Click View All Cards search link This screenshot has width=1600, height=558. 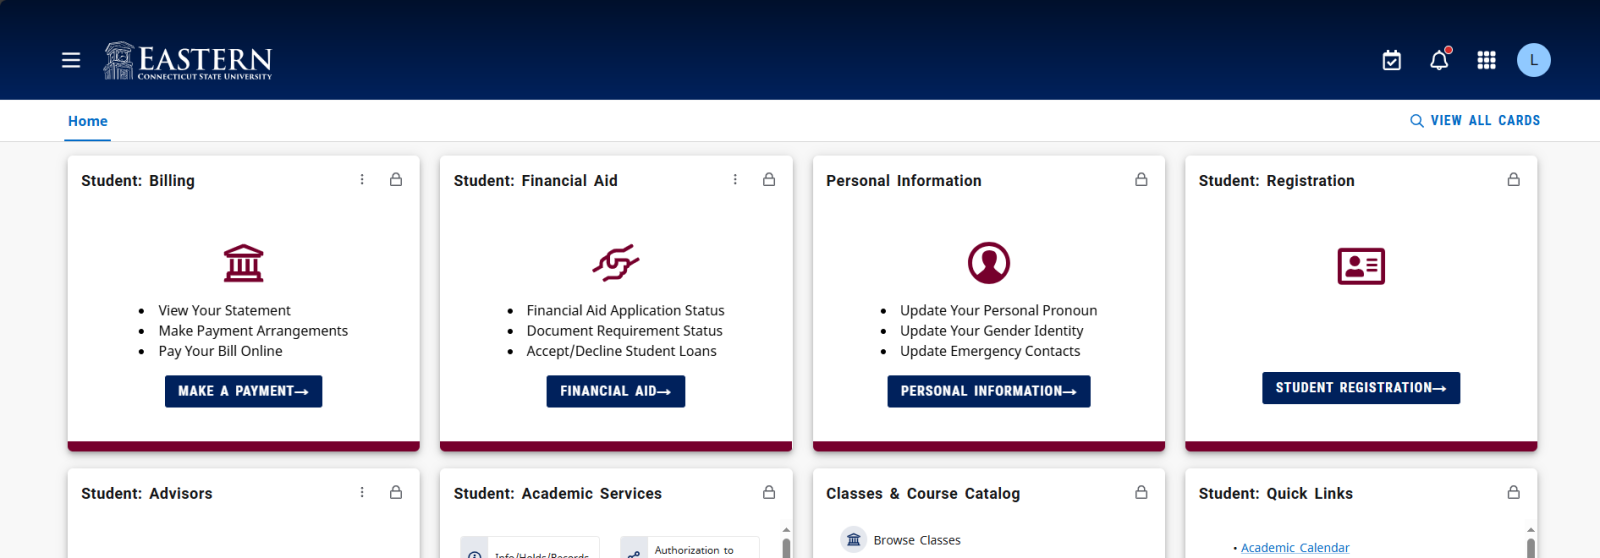1475,121
